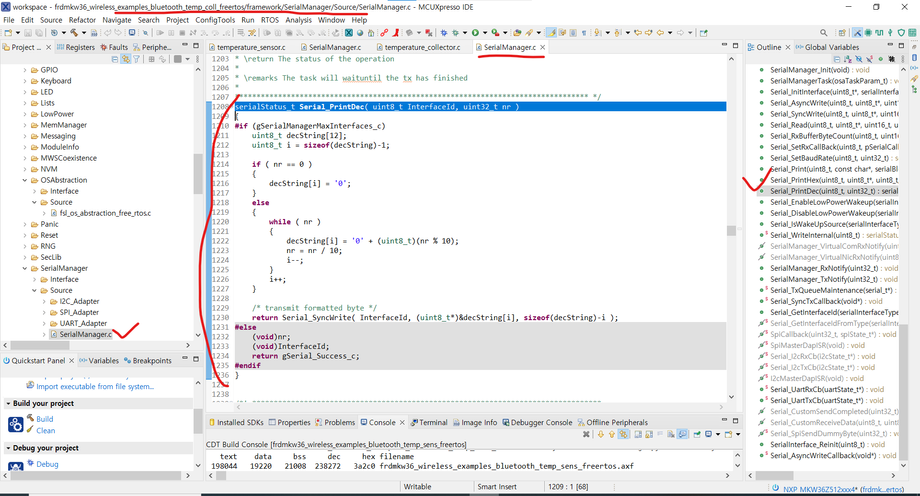Viewport: 920px width, 496px height.
Task: Minimize the Outline panel
Action: point(890,46)
